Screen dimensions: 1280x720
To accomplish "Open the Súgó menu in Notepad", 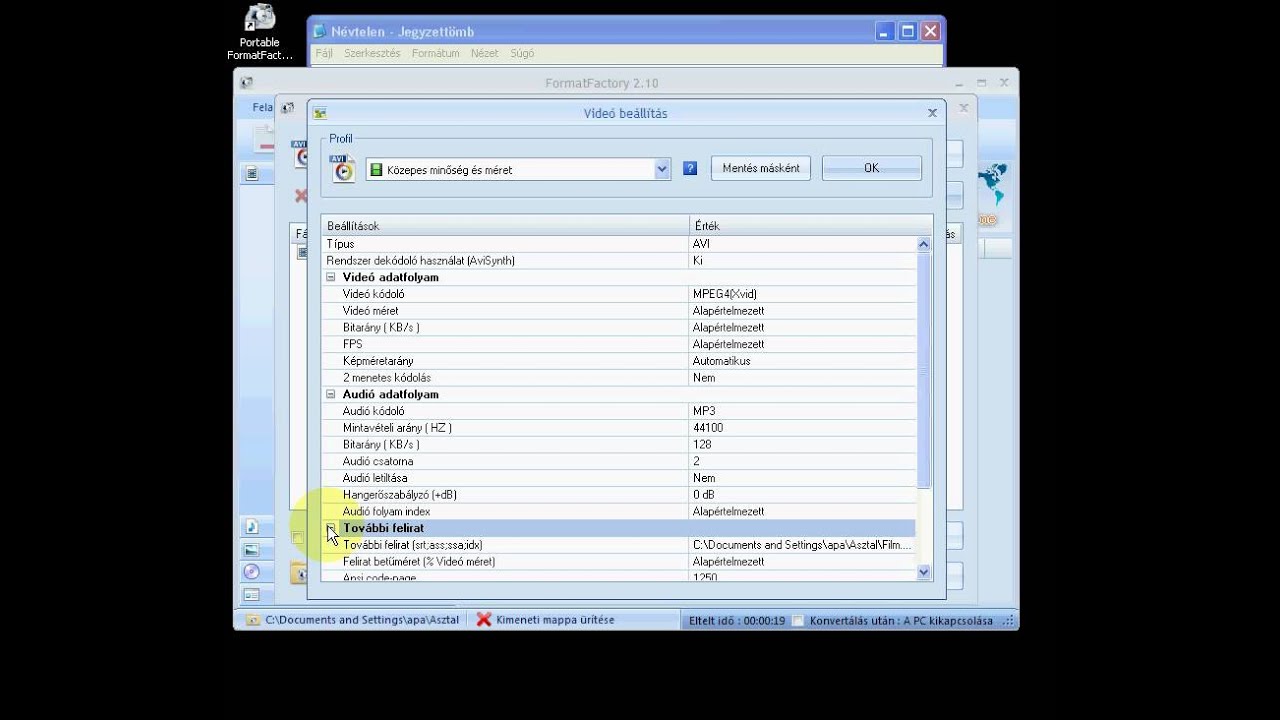I will point(522,53).
